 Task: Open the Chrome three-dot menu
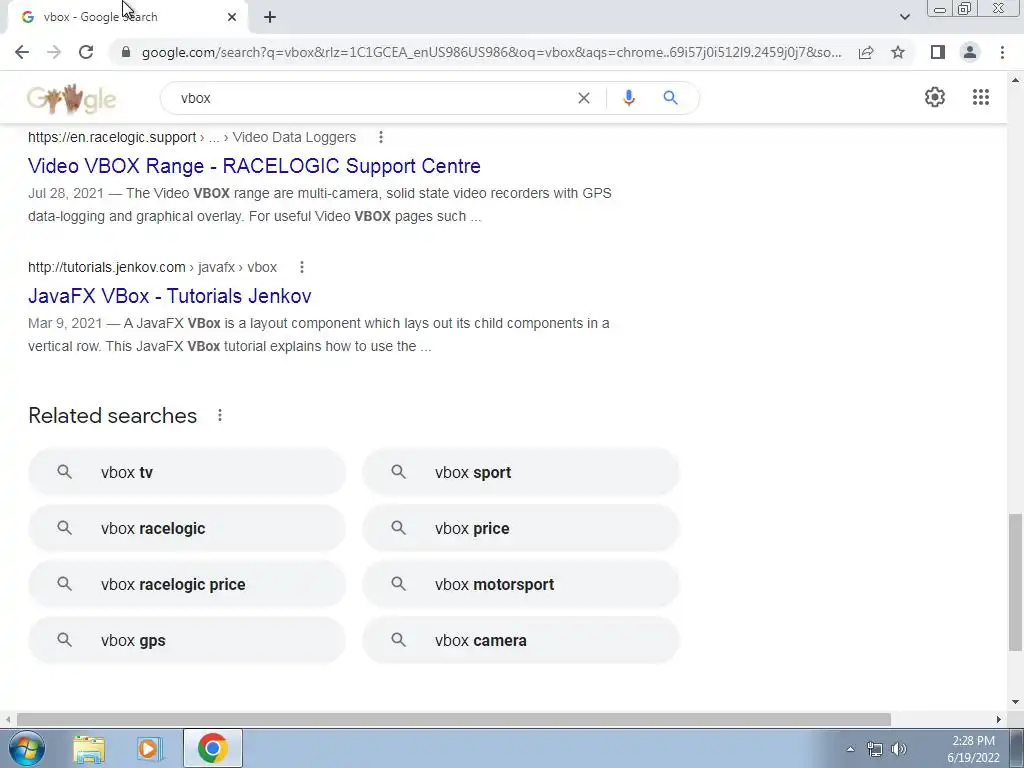click(x=1002, y=52)
